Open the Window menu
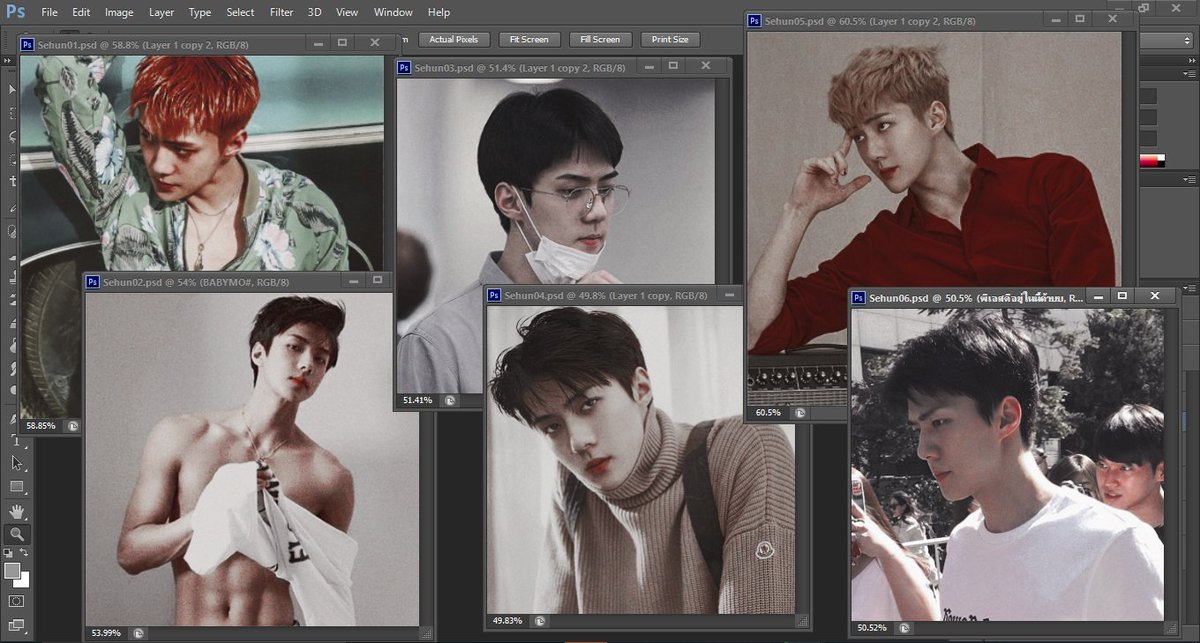Screen dimensions: 1200x643 tap(393, 13)
